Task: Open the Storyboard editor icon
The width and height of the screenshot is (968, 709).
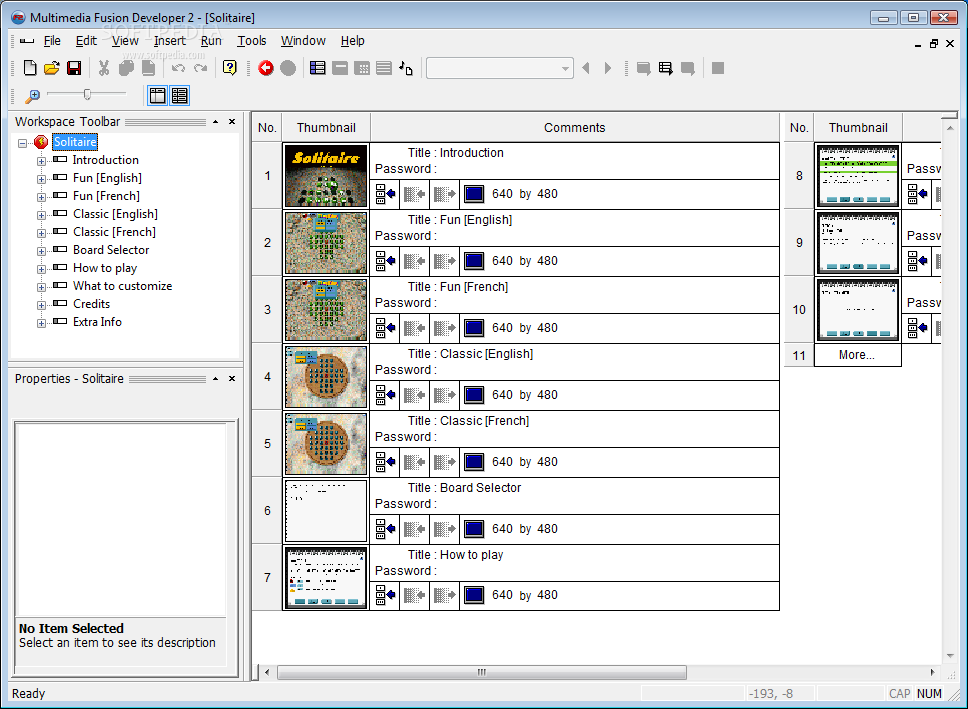Action: 317,68
